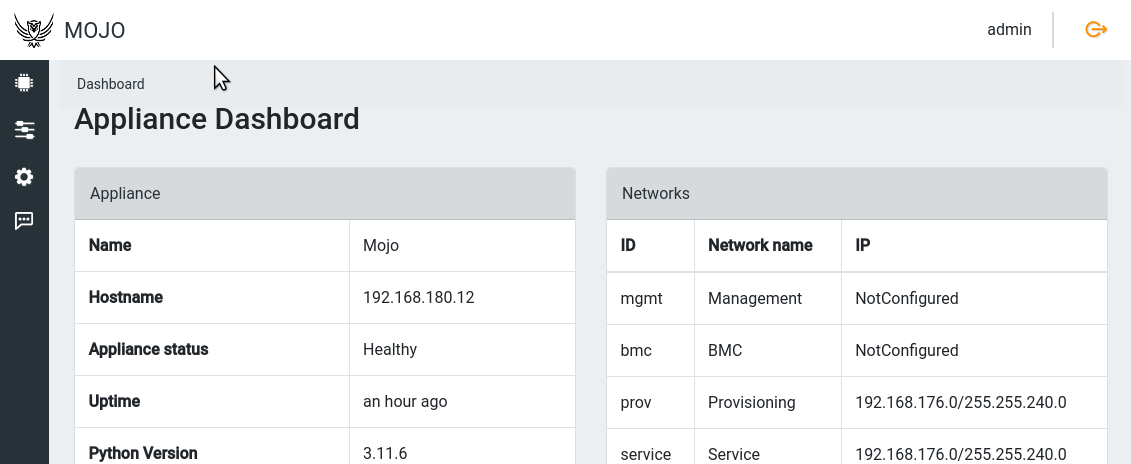This screenshot has width=1131, height=464.
Task: Select the mgmt network row
Action: tap(856, 298)
